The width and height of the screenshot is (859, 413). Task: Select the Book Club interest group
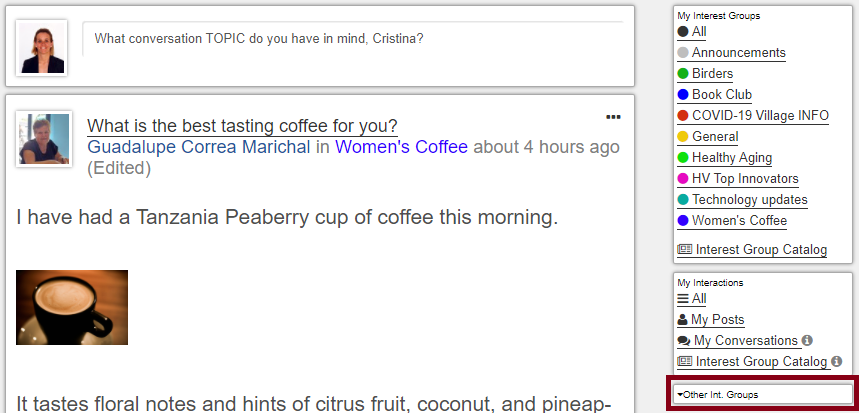coord(721,94)
